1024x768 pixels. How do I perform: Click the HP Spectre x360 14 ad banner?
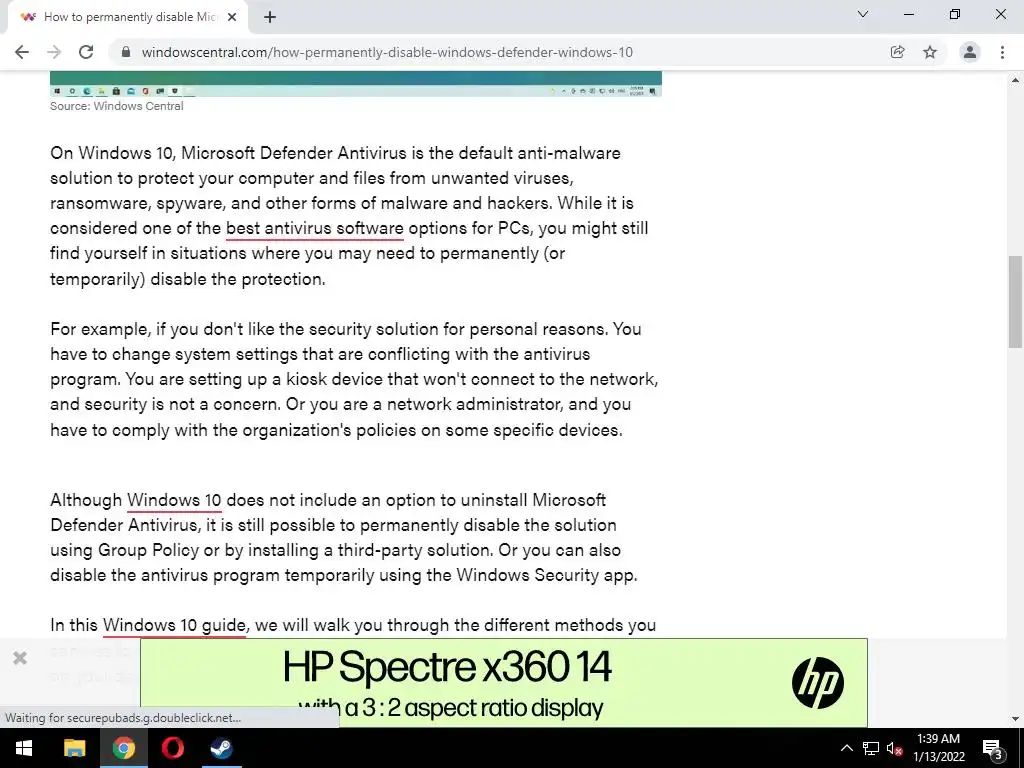[x=504, y=682]
